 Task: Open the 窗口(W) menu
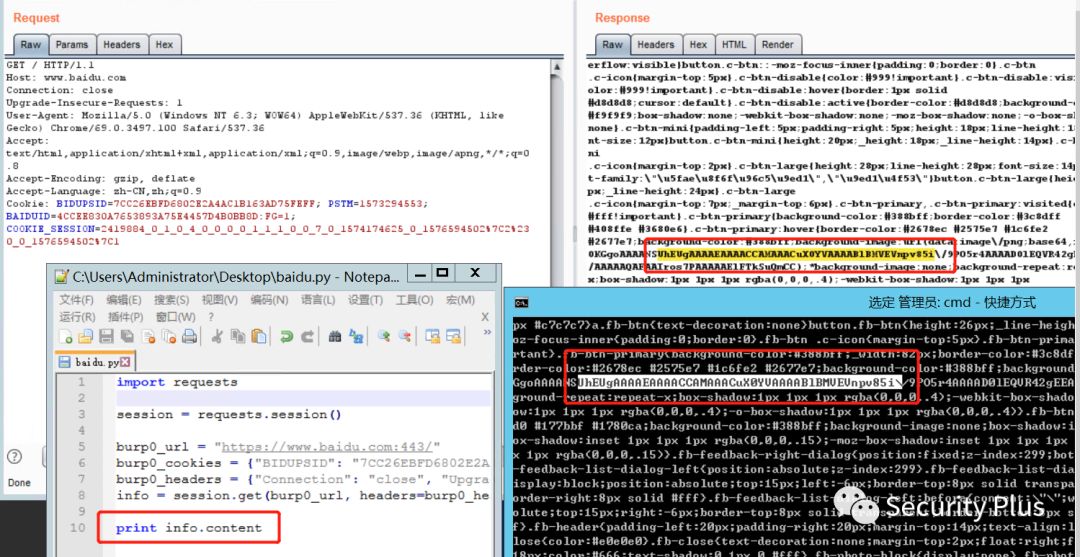coord(176,317)
